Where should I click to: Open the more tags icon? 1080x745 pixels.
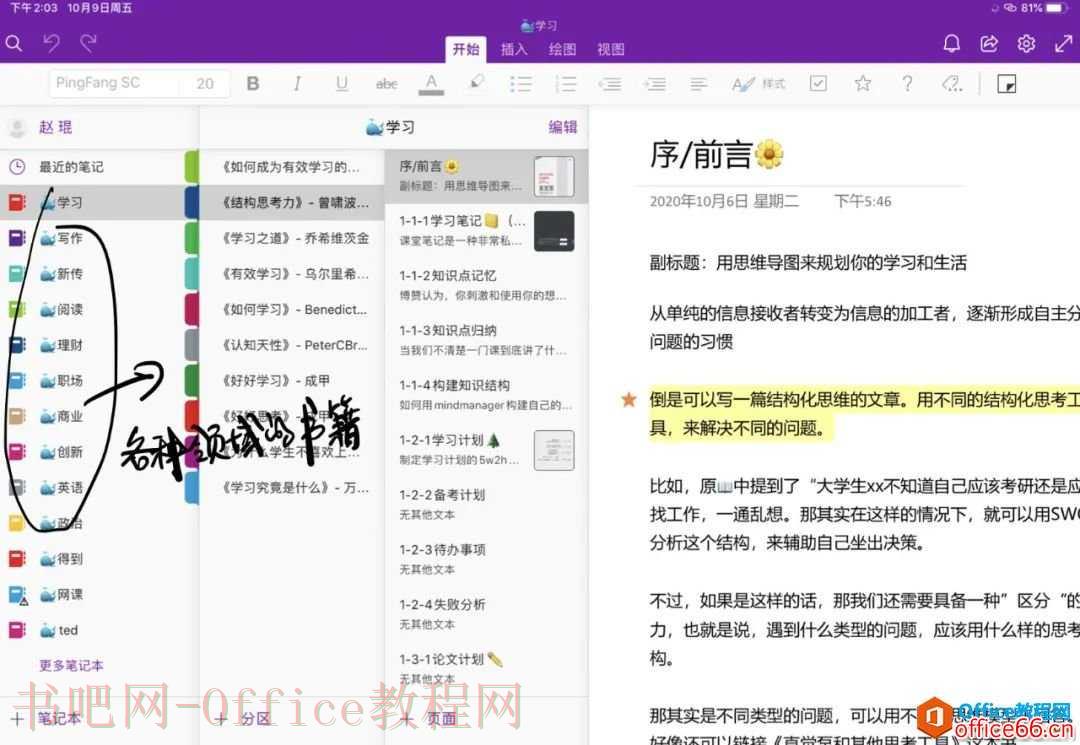952,83
